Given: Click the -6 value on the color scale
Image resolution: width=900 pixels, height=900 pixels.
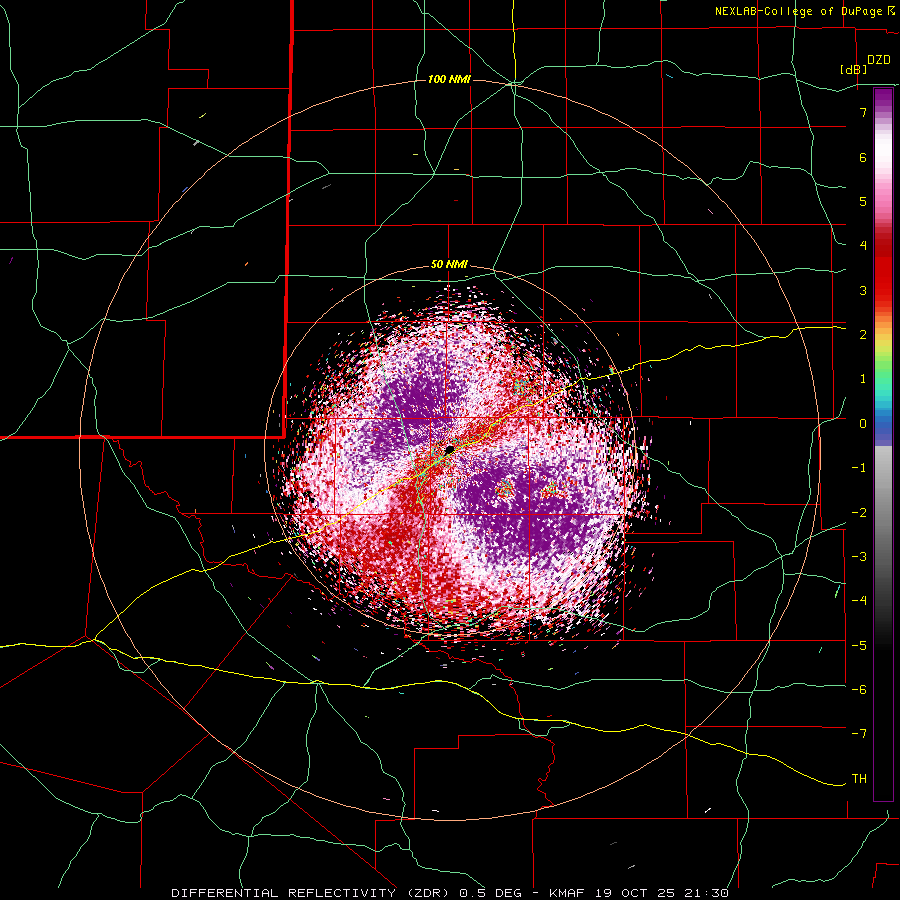Looking at the screenshot, I should pyautogui.click(x=859, y=689).
